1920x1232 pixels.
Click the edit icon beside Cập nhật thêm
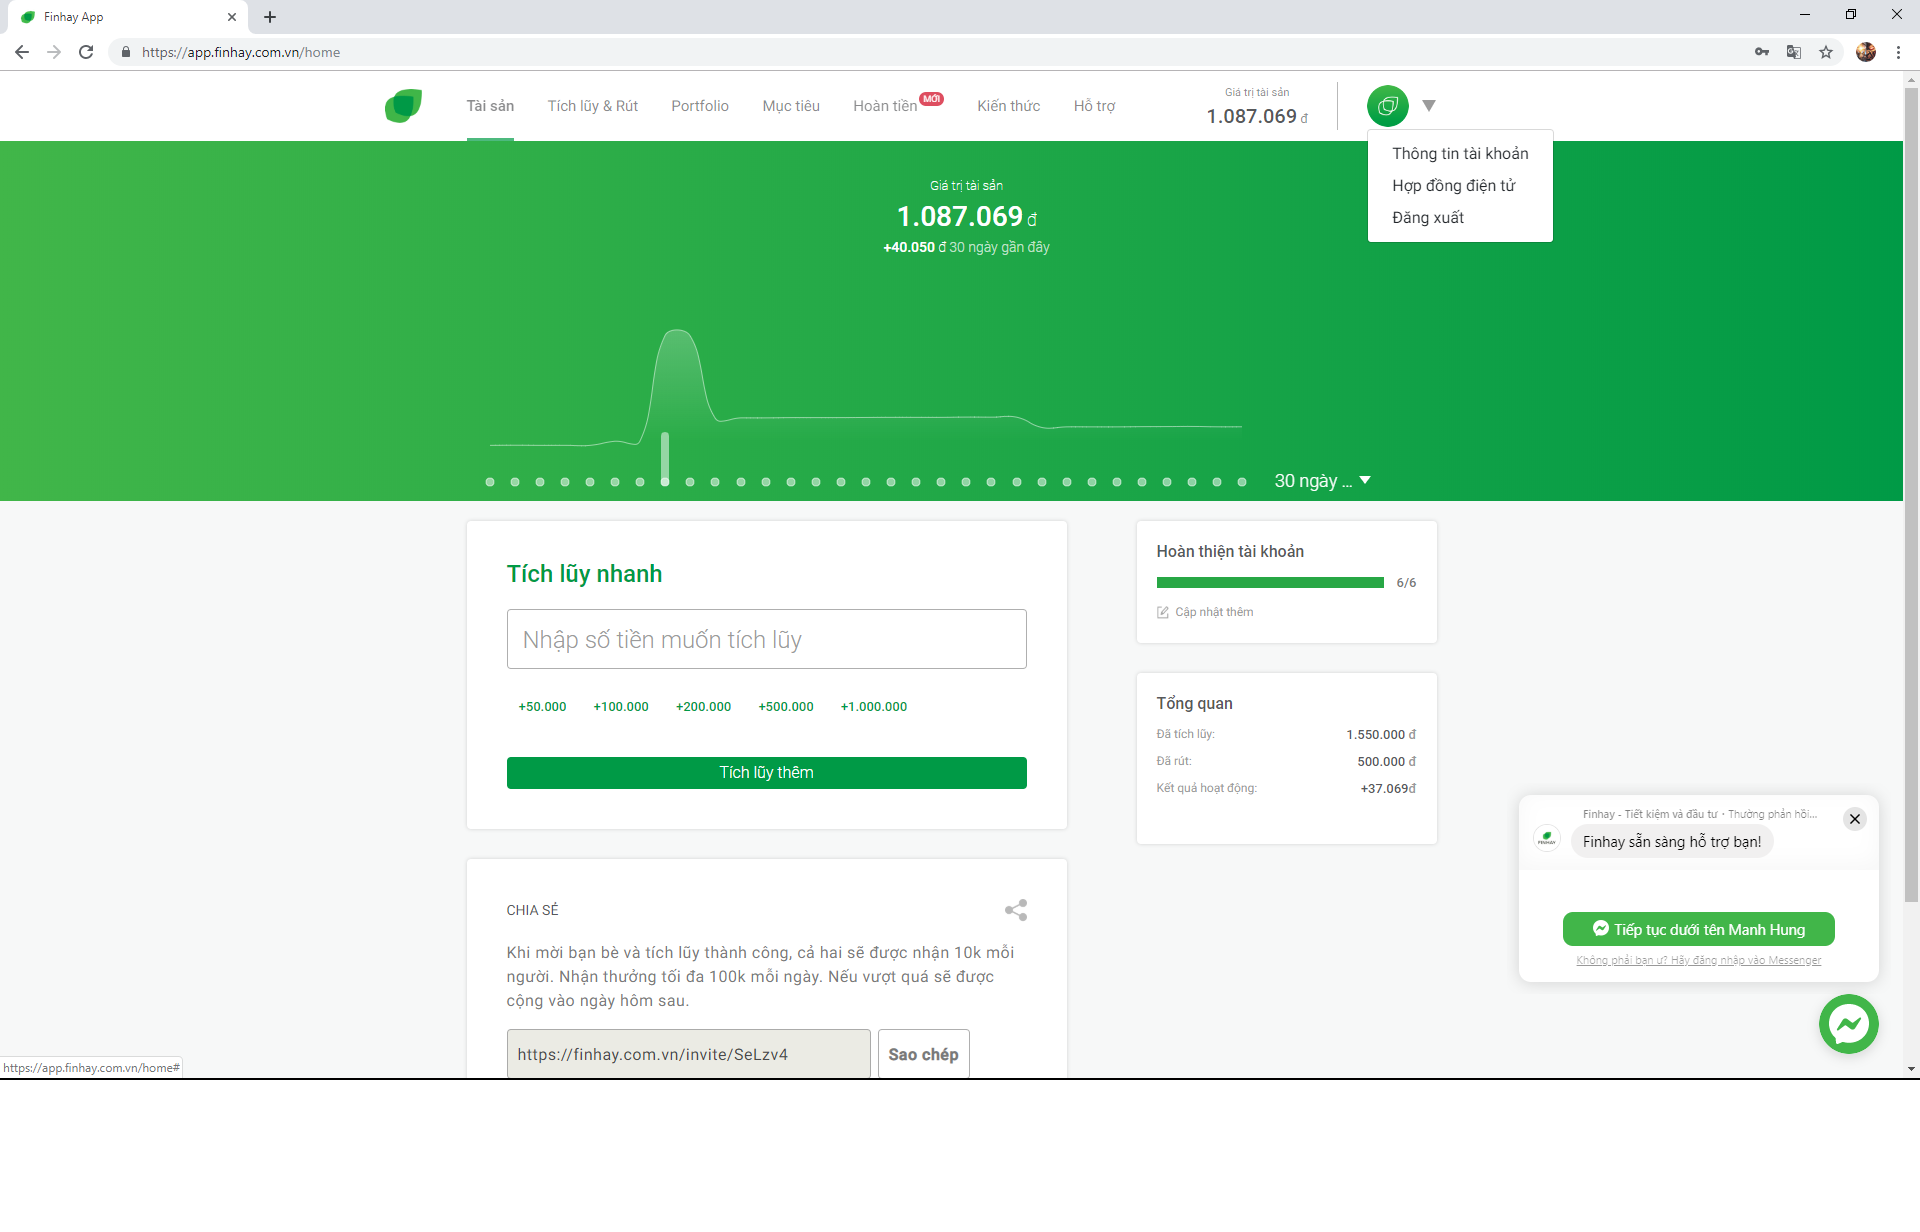(x=1163, y=612)
